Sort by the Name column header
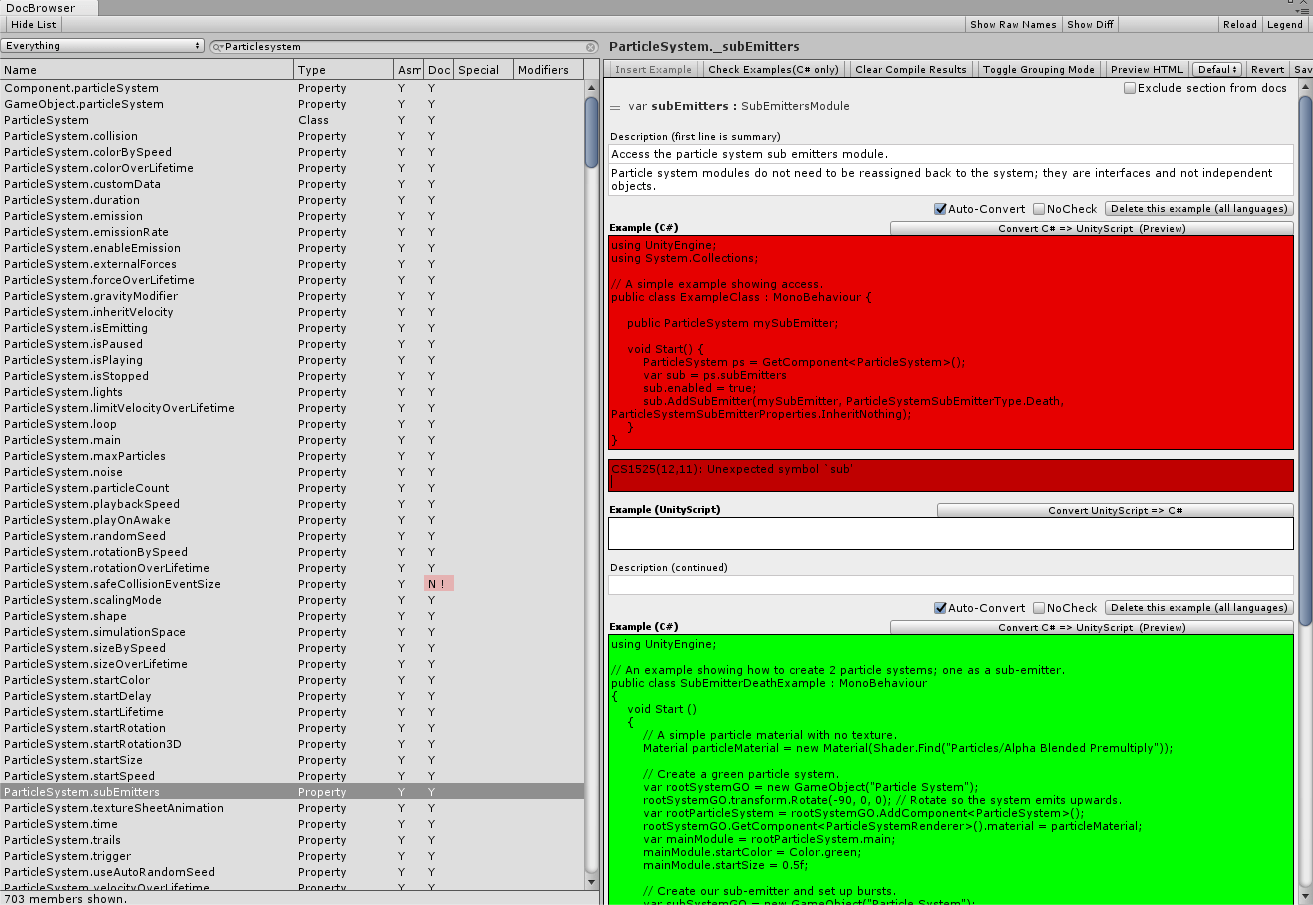The height and width of the screenshot is (905, 1313). pyautogui.click(x=147, y=70)
